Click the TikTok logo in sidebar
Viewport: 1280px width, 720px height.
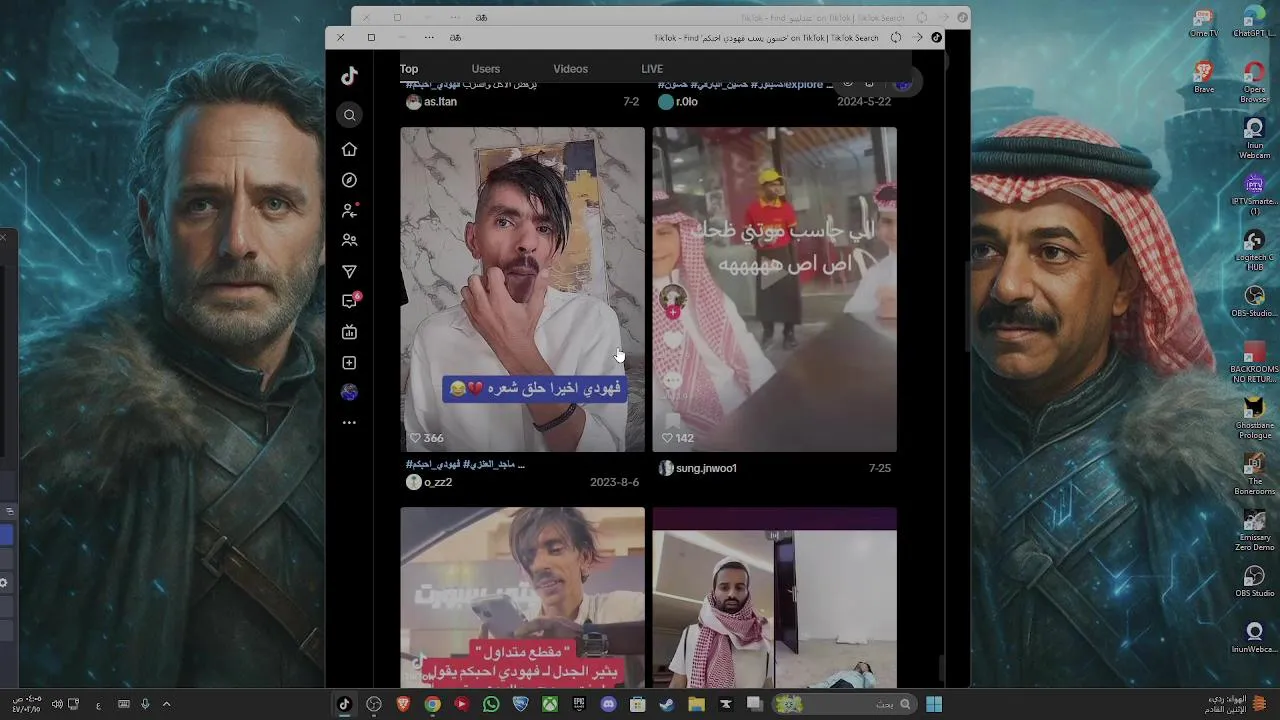[349, 76]
